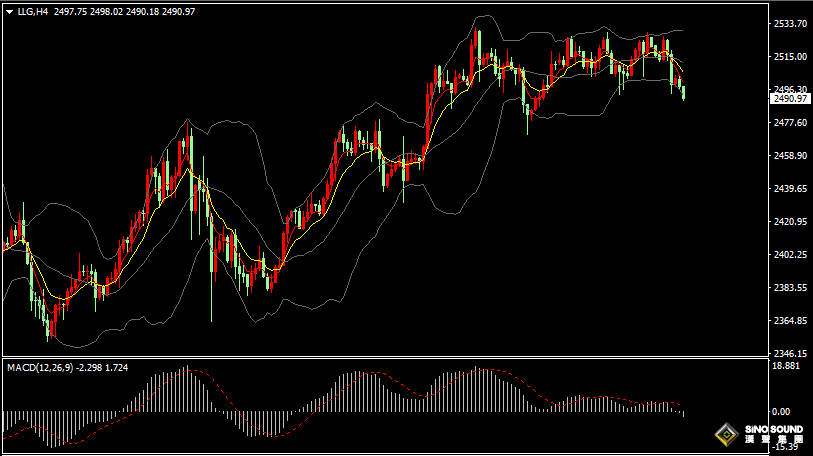Click the last candlestick on the chart
Viewport: 813px width, 456px height.
coord(684,93)
